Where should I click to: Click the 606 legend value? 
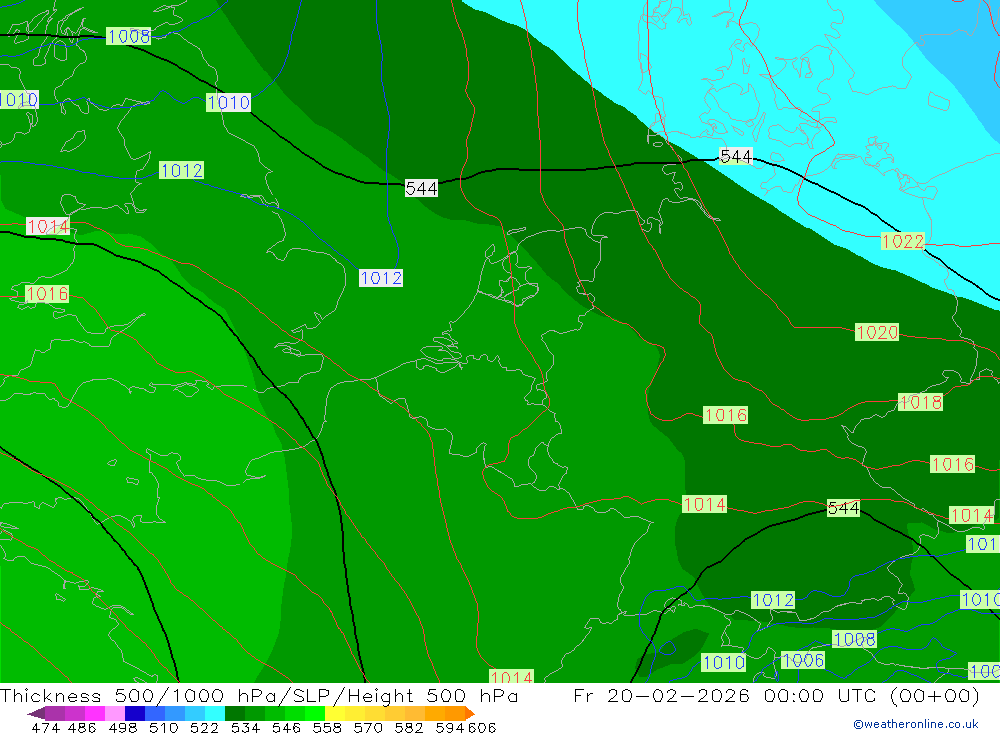coord(481,728)
